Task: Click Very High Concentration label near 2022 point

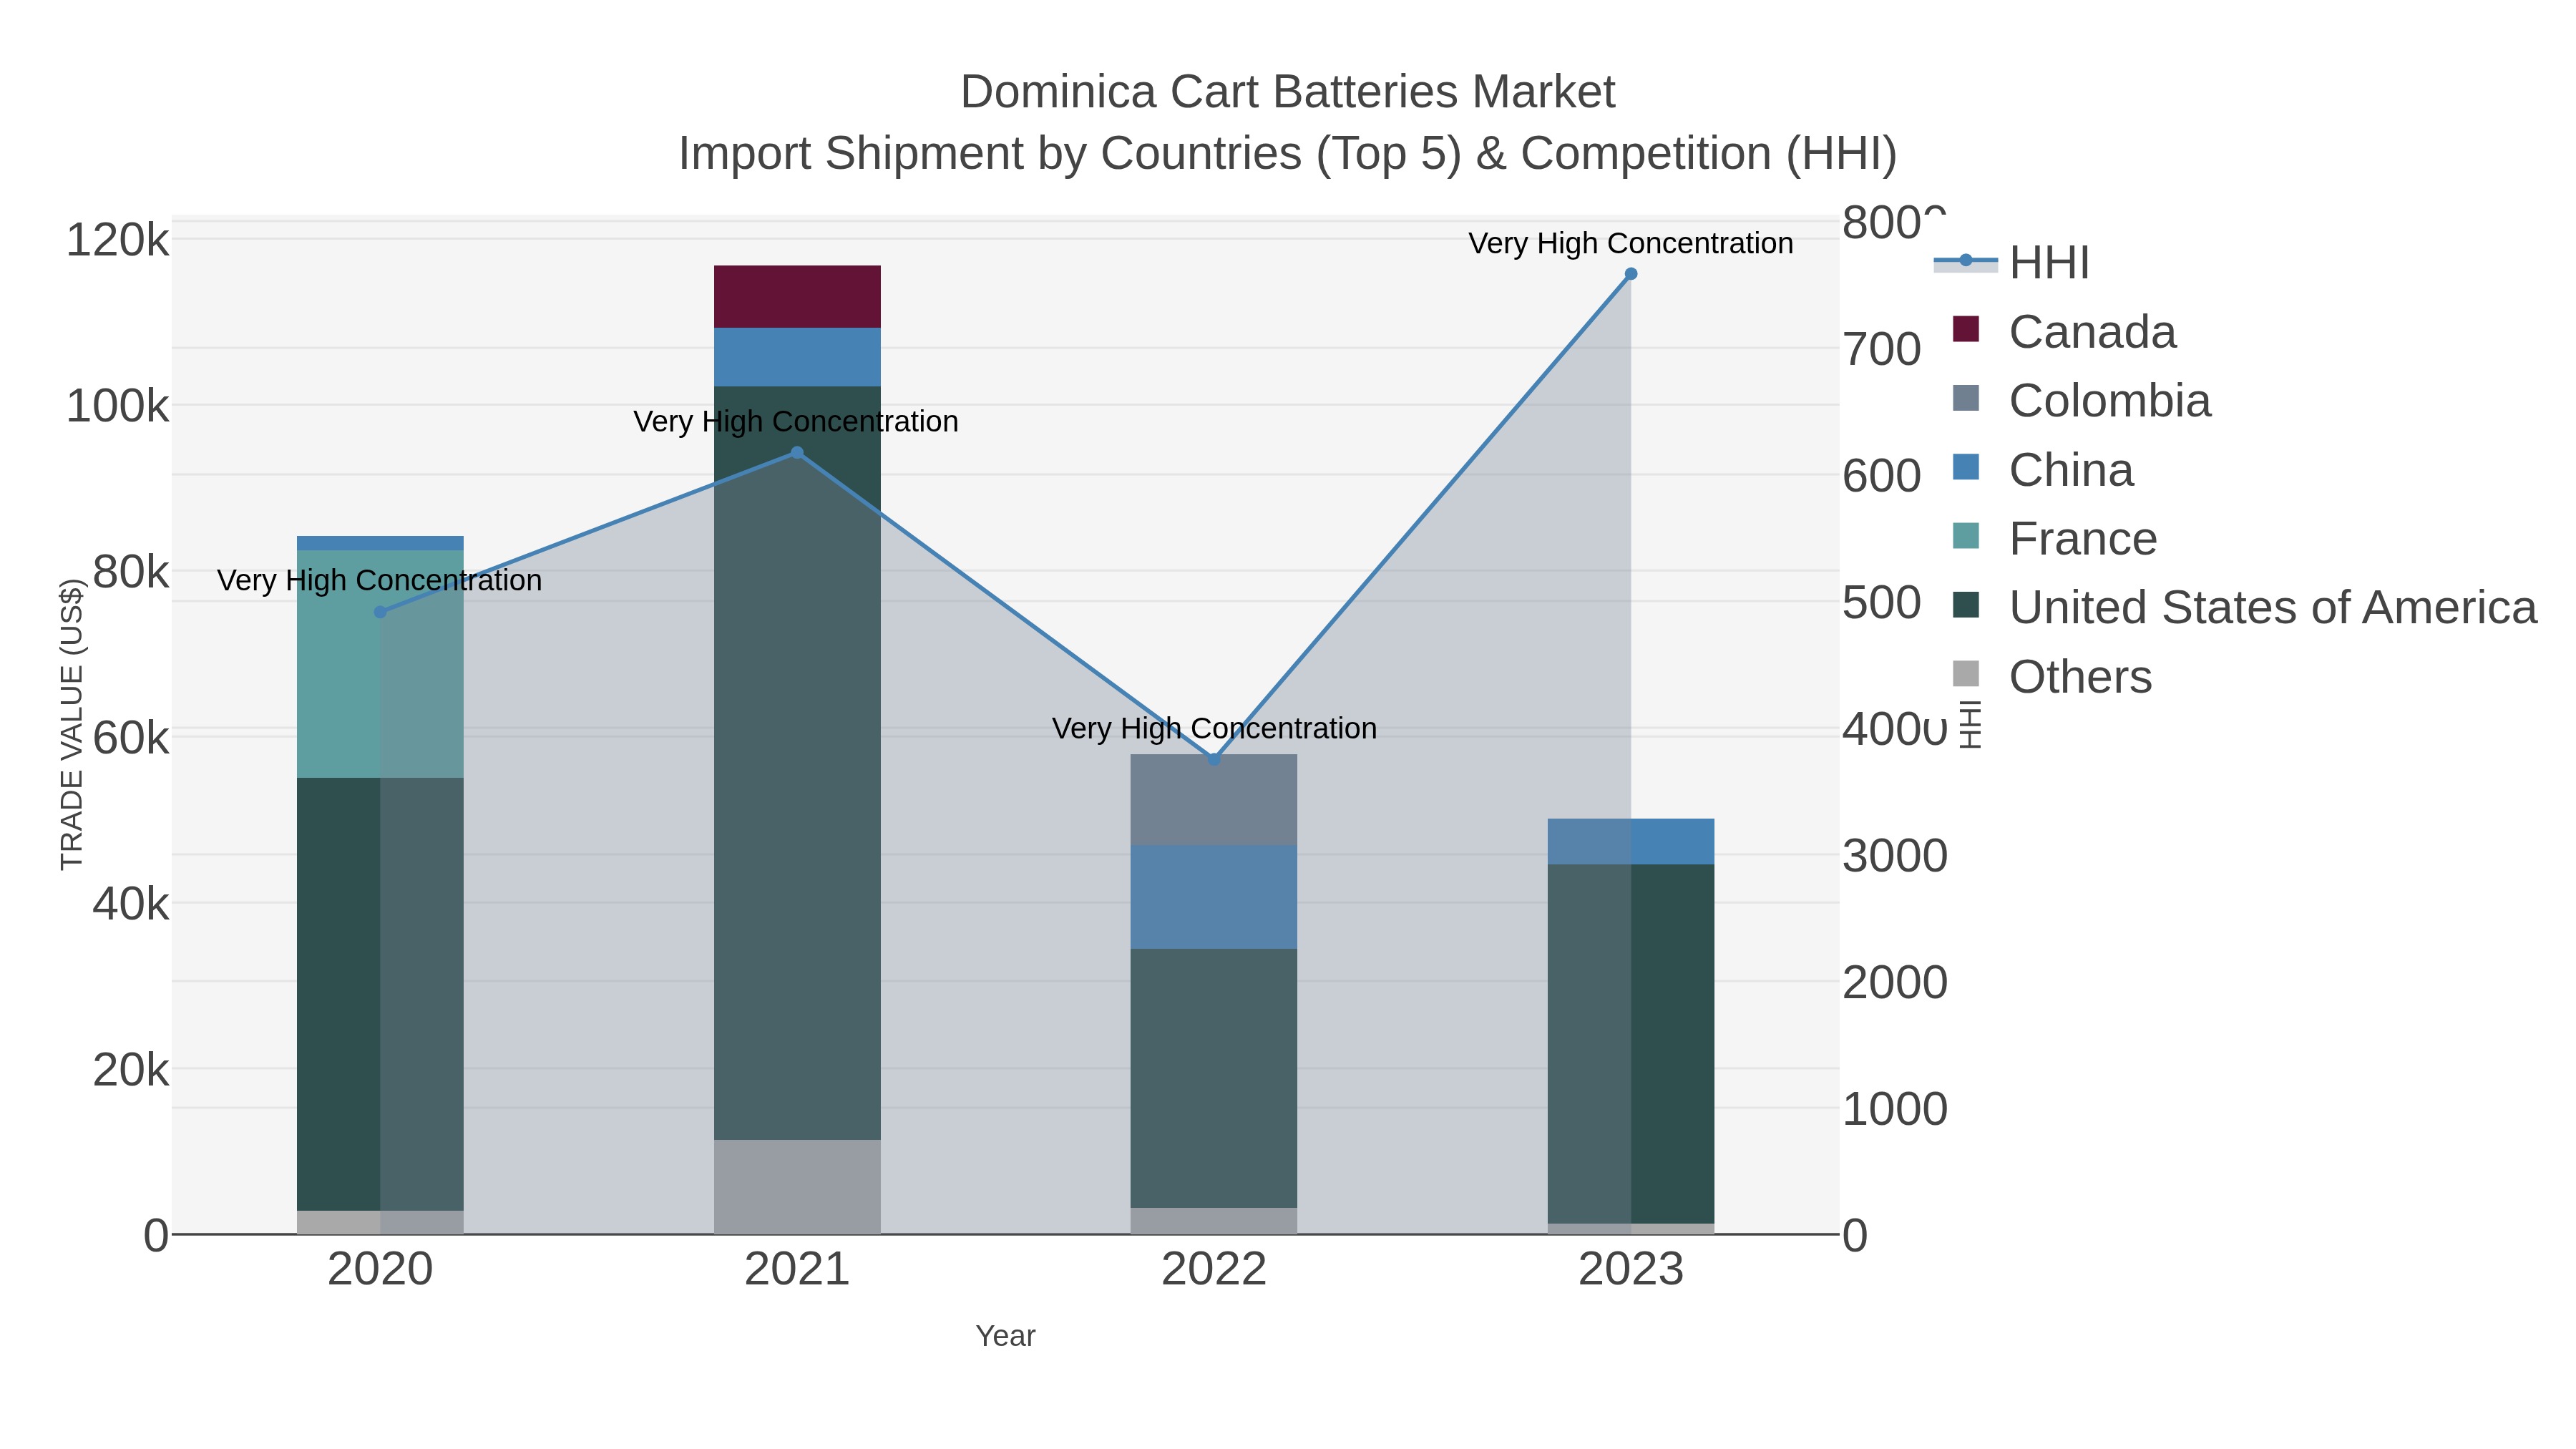Action: tap(1214, 728)
